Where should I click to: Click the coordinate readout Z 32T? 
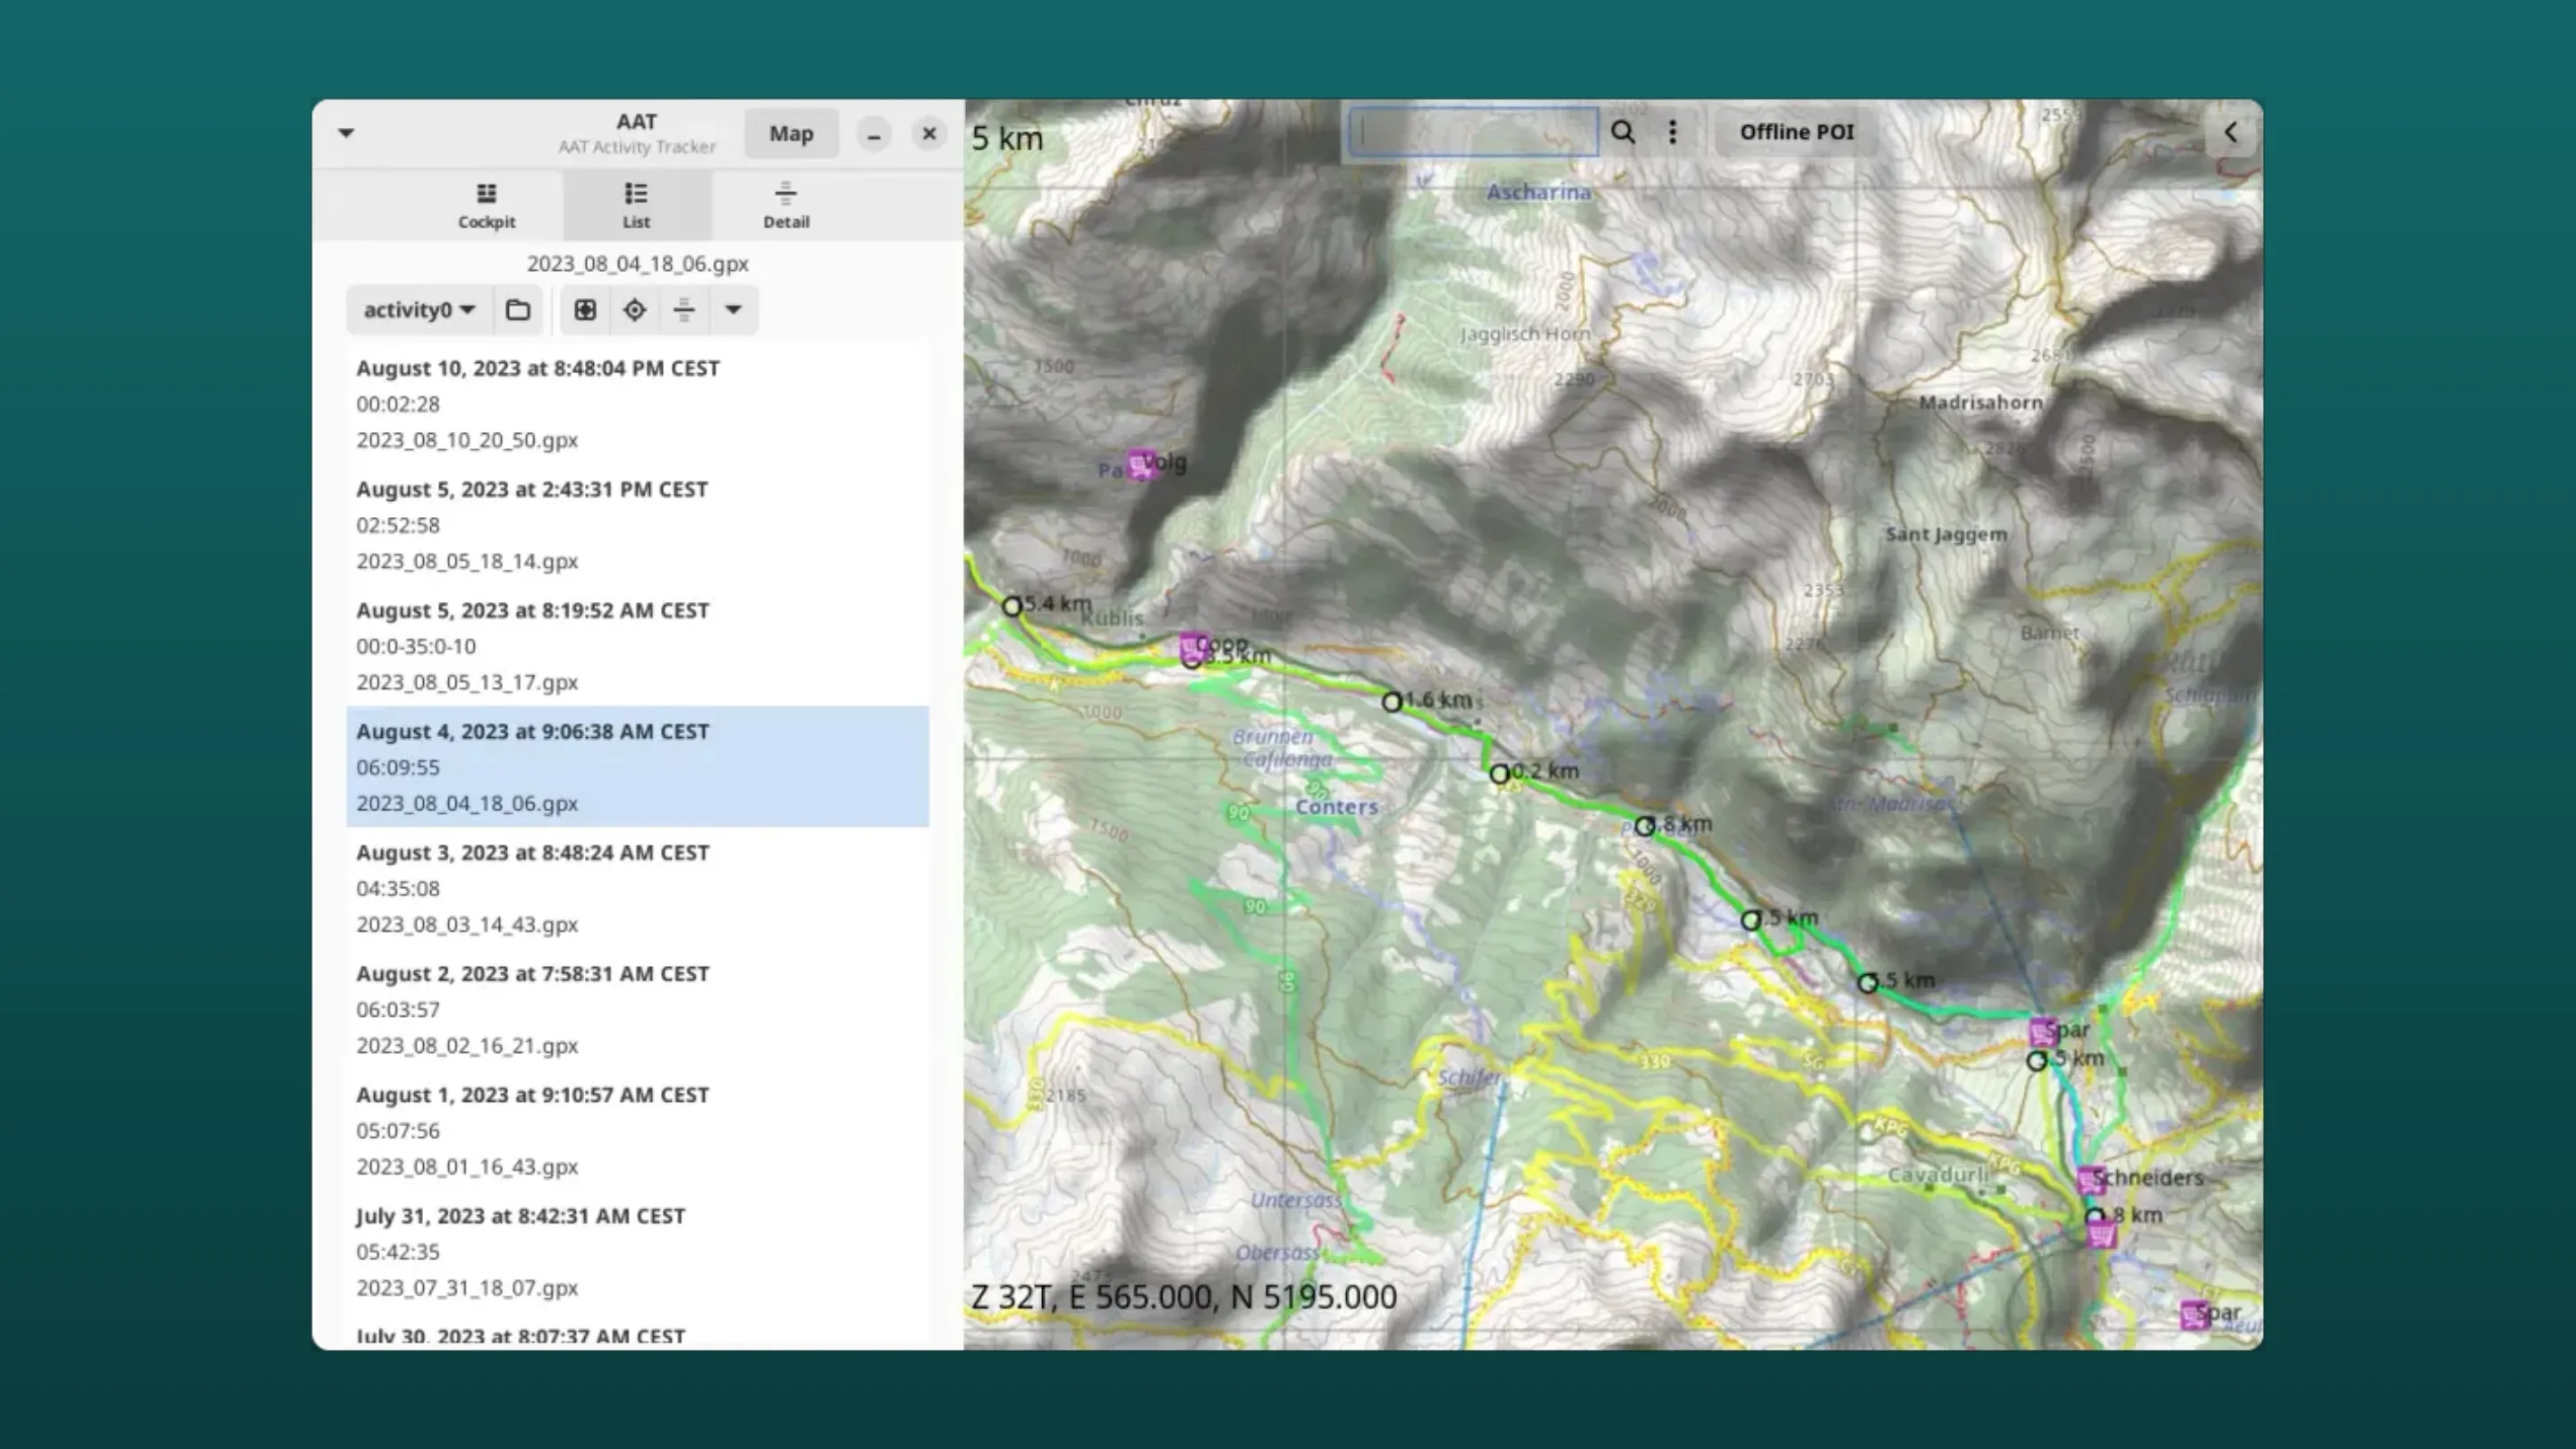click(1184, 1297)
